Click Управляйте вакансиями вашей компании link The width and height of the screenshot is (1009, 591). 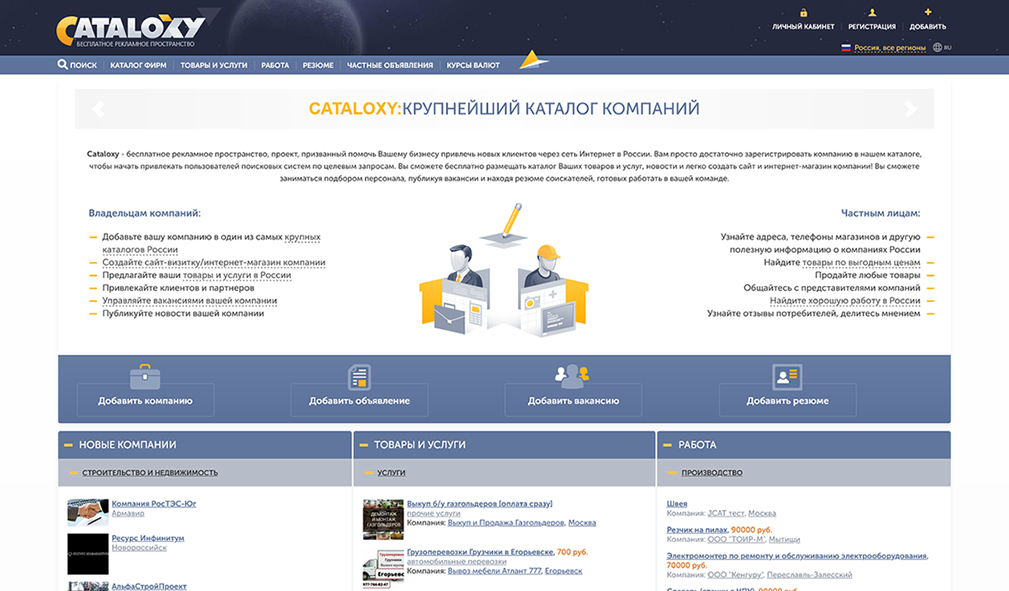(190, 301)
